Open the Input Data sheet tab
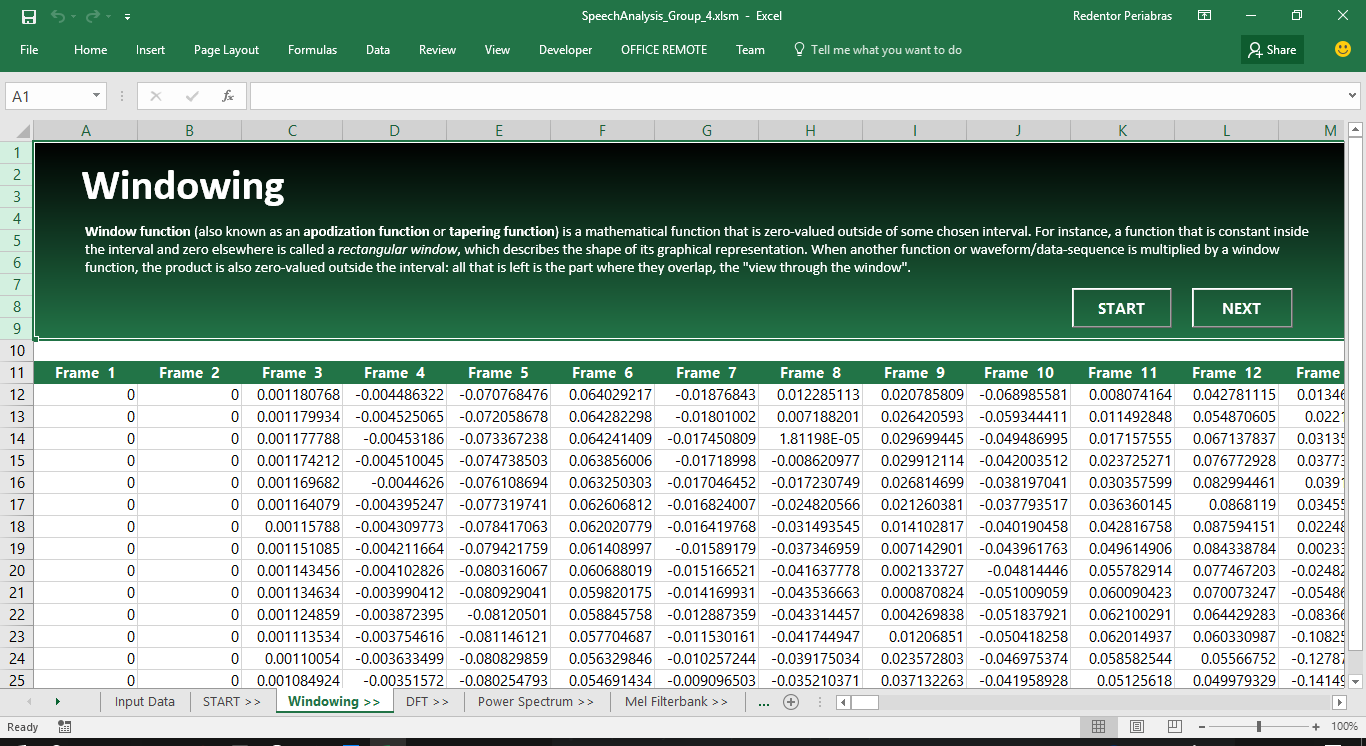This screenshot has width=1366, height=746. (145, 702)
